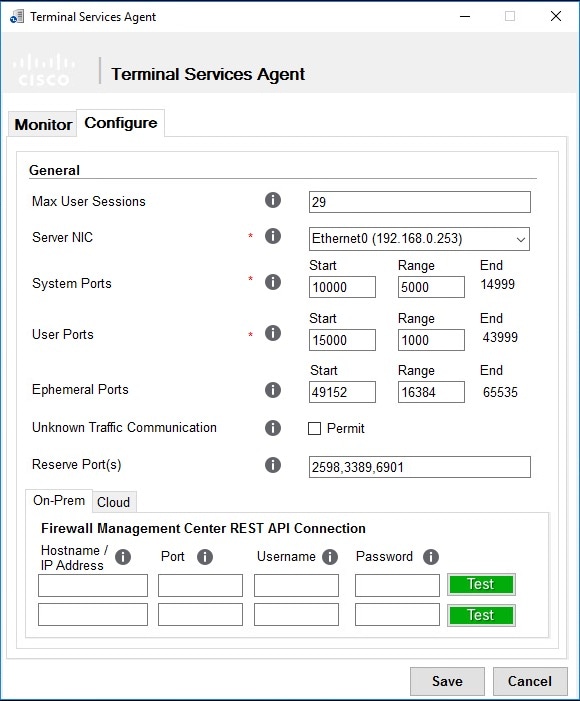Click the first row Password field
The image size is (580, 701).
(x=398, y=586)
